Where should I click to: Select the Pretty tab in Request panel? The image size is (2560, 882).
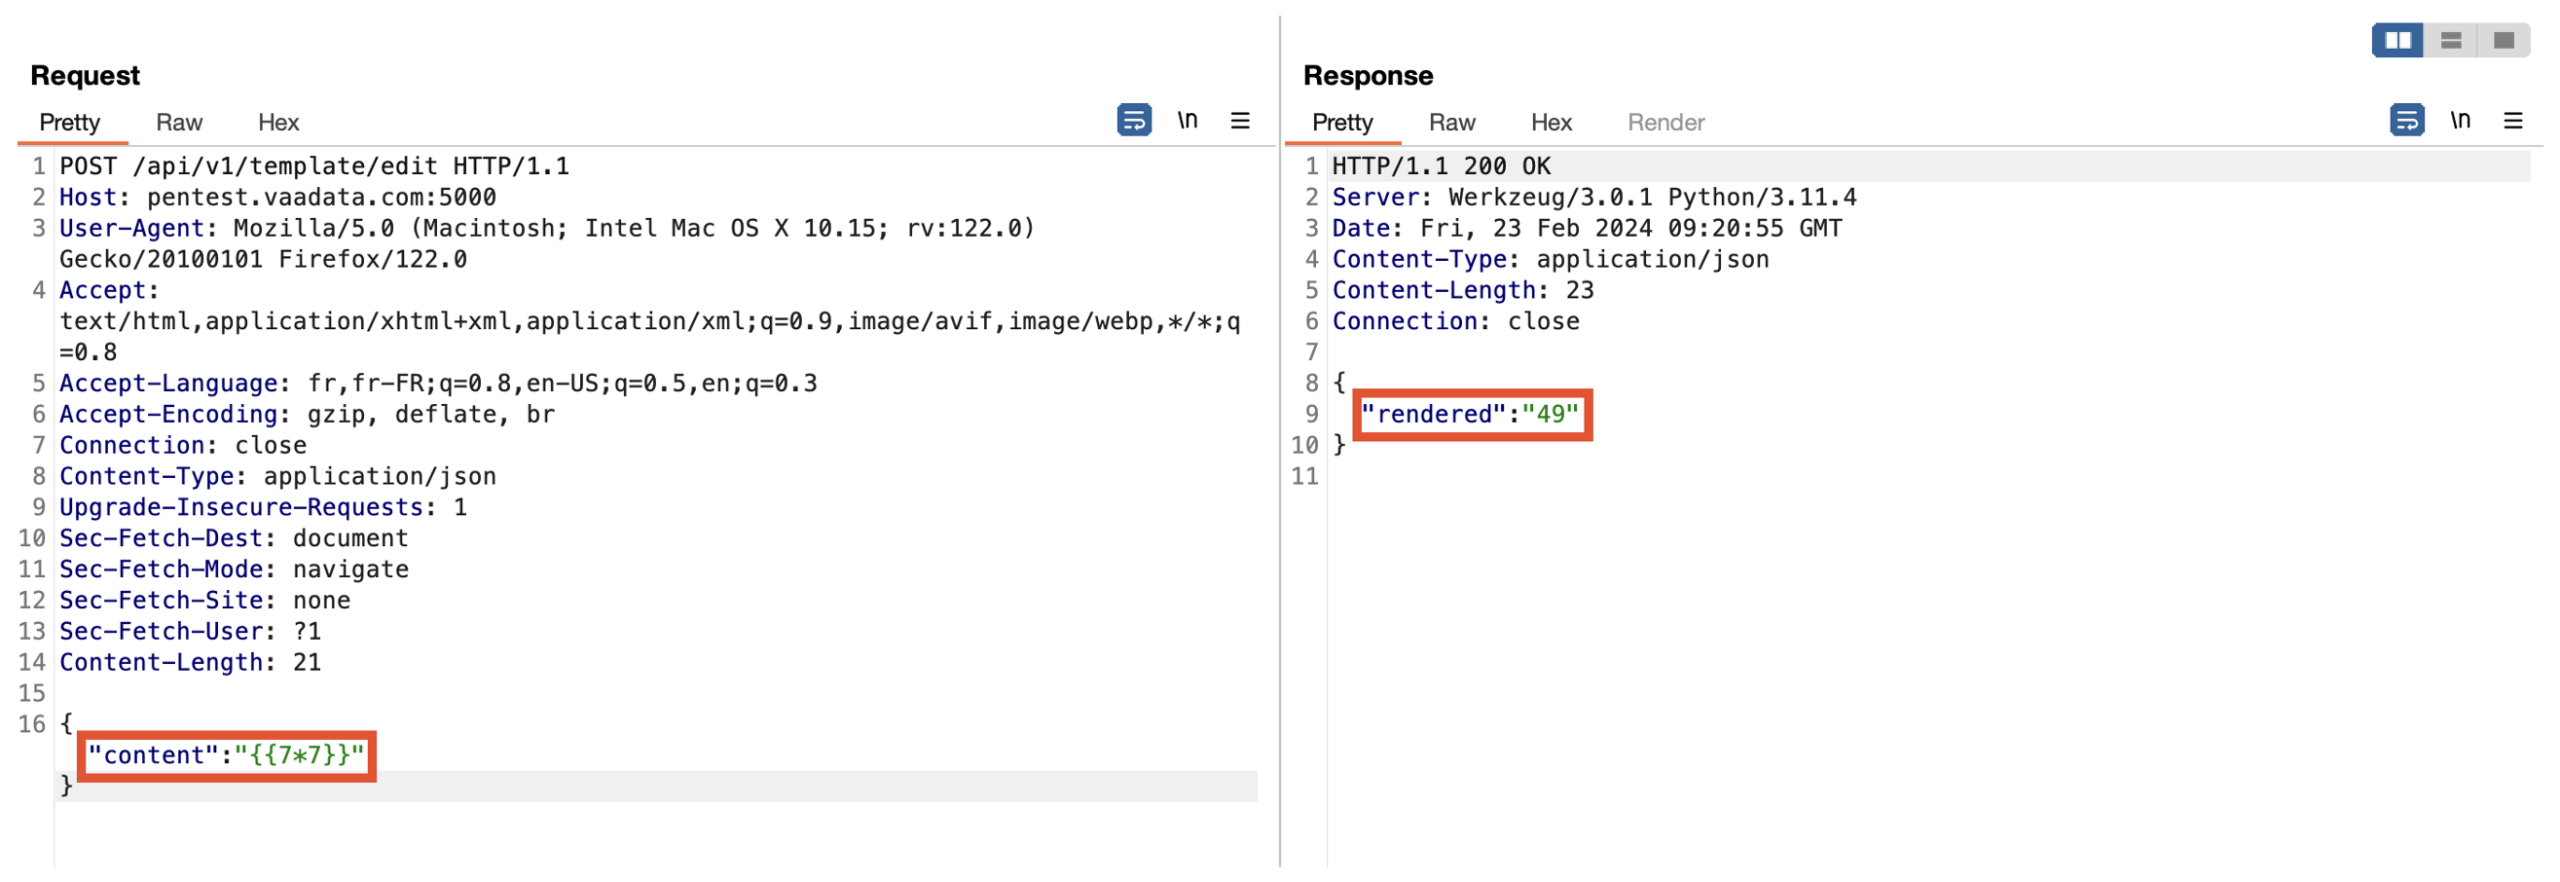(x=69, y=122)
